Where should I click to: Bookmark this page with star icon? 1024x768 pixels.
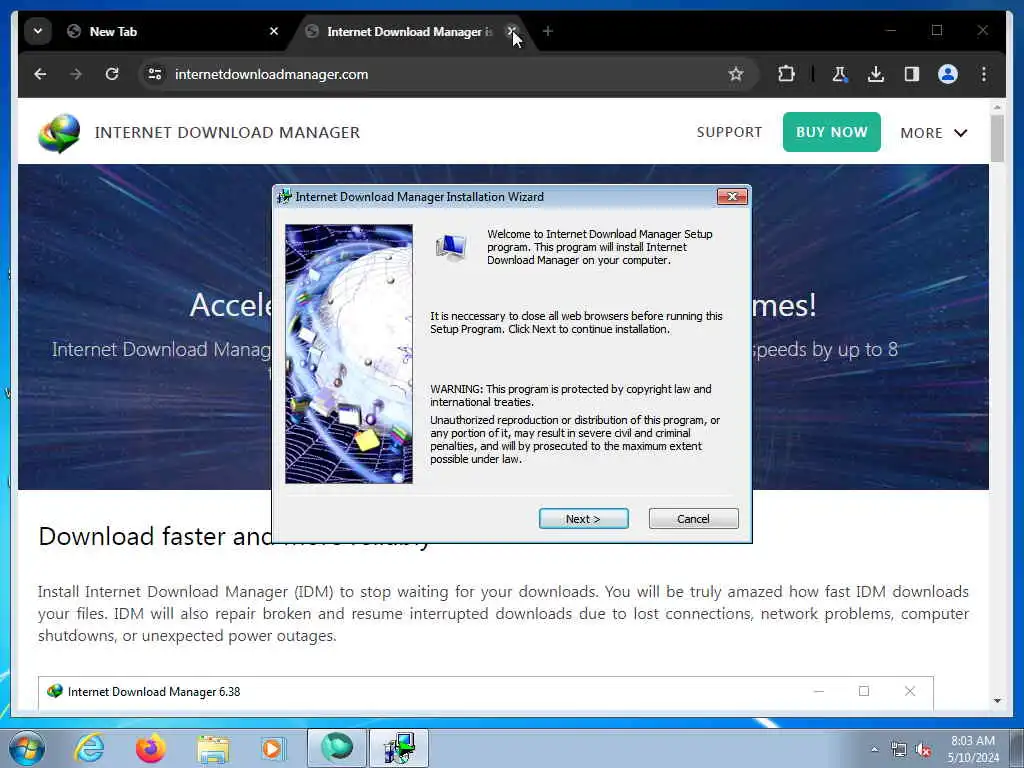point(736,74)
